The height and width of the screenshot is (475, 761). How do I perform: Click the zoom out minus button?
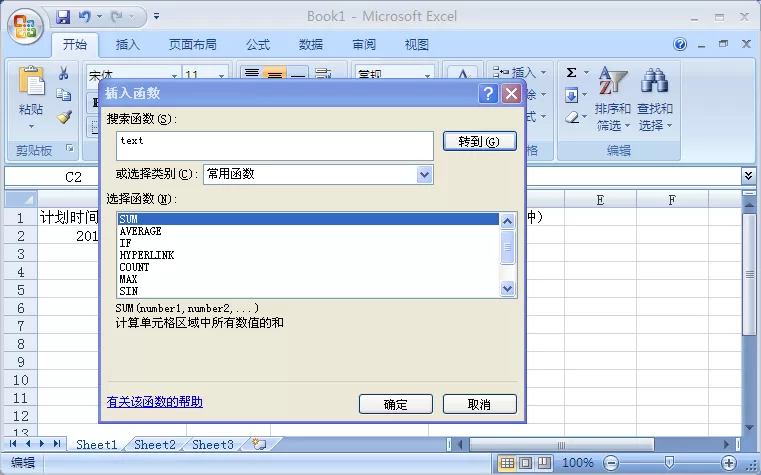(611, 463)
